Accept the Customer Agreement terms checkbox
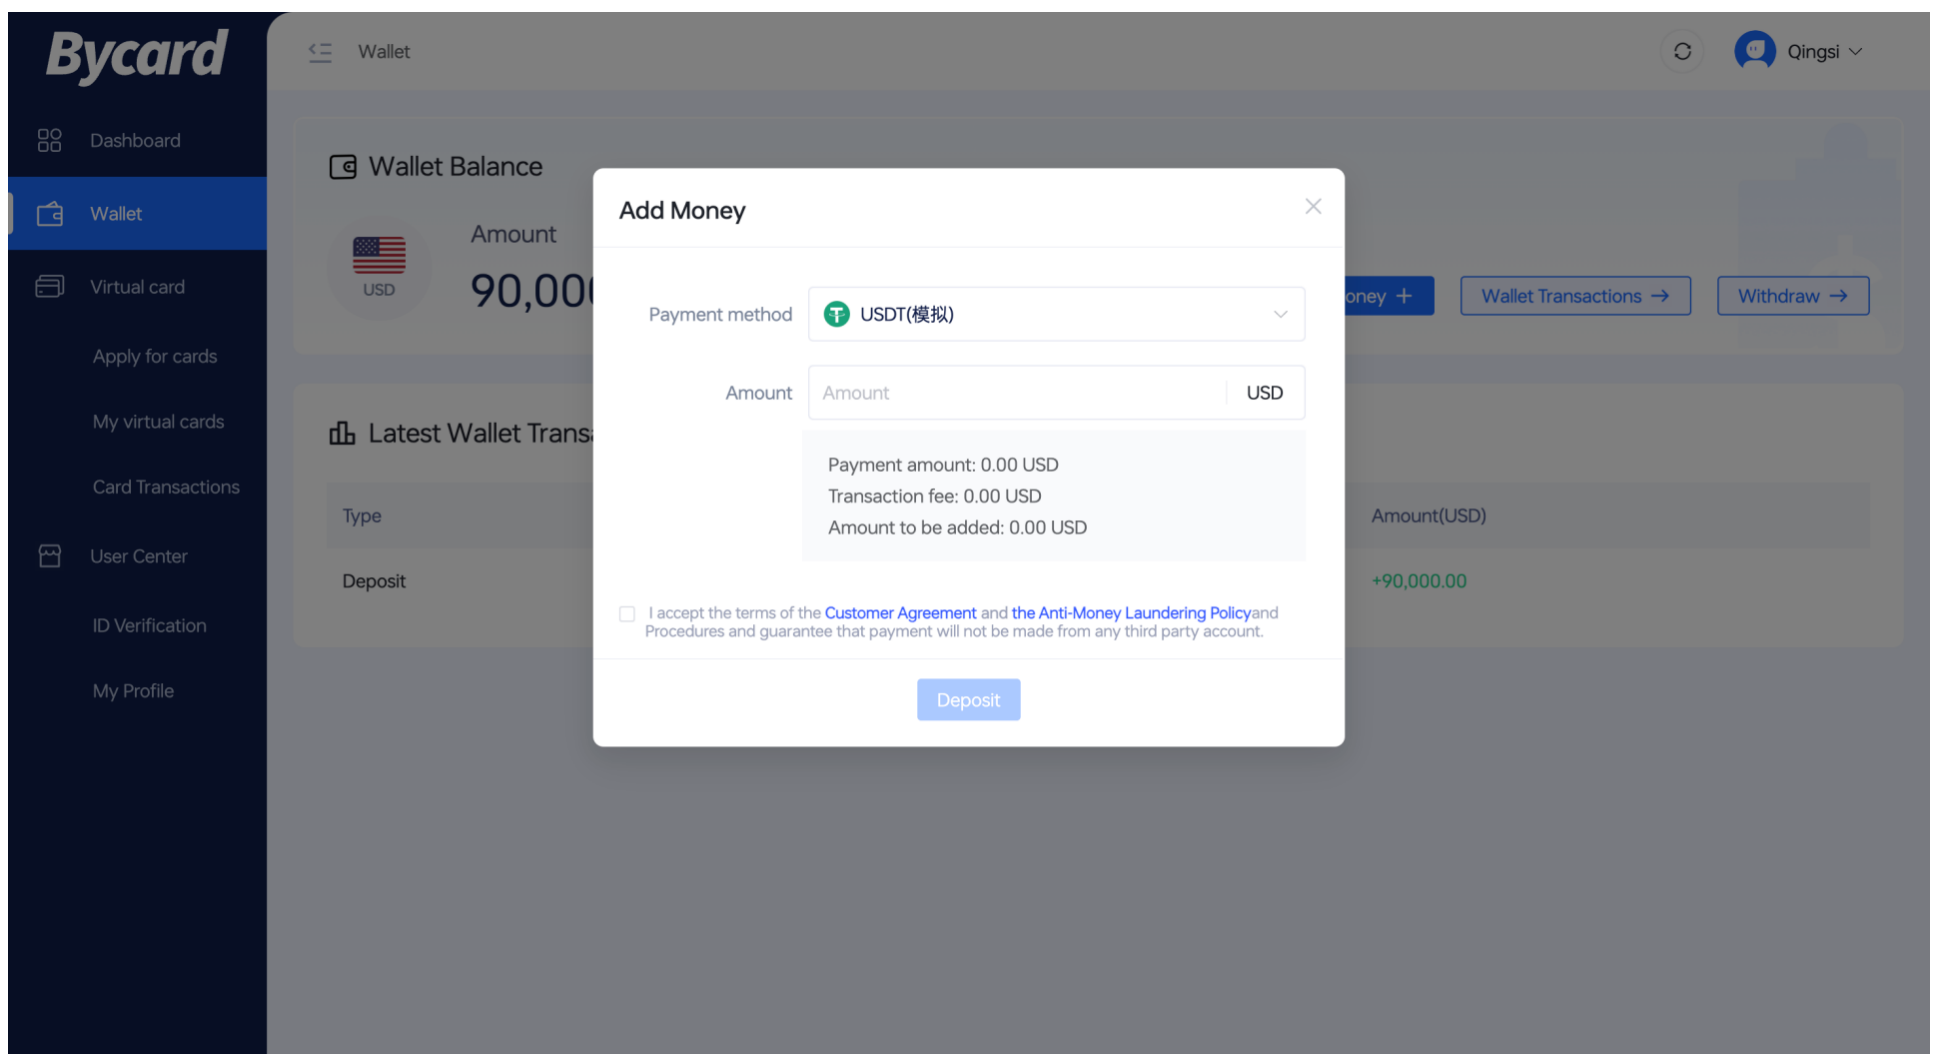The image size is (1940, 1062). (627, 614)
